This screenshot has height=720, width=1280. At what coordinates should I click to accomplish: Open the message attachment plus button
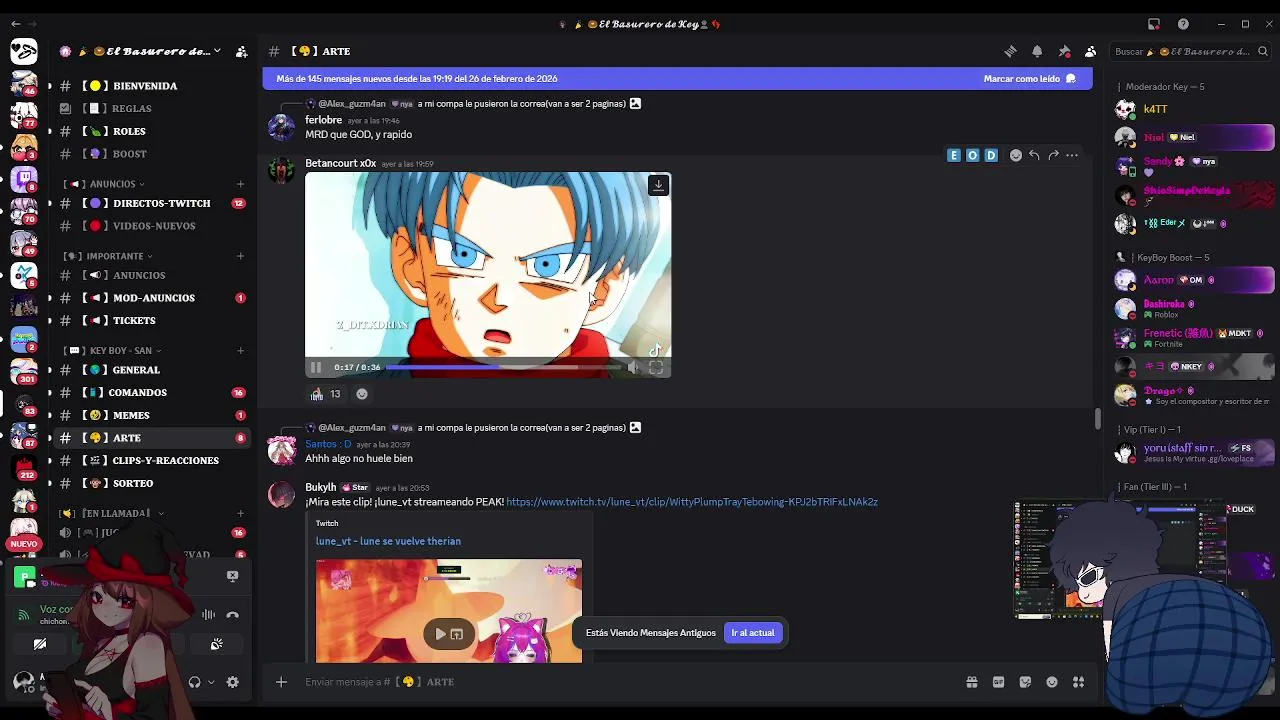click(281, 682)
